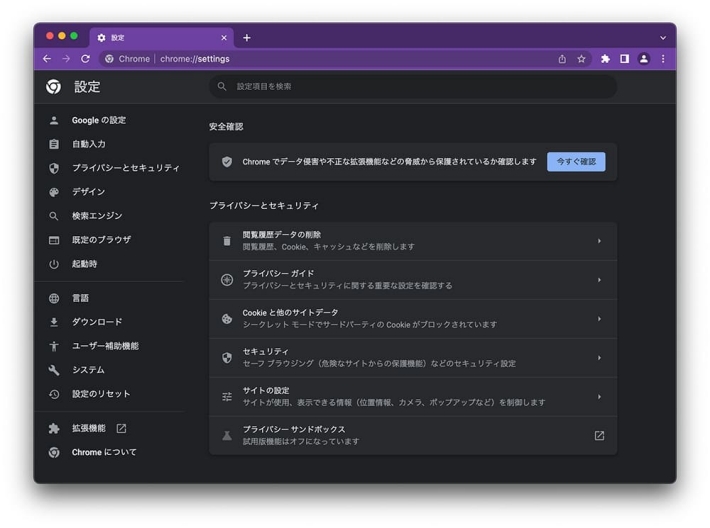This screenshot has height=528, width=710.
Task: Click the browser back arrow
Action: pyautogui.click(x=47, y=59)
